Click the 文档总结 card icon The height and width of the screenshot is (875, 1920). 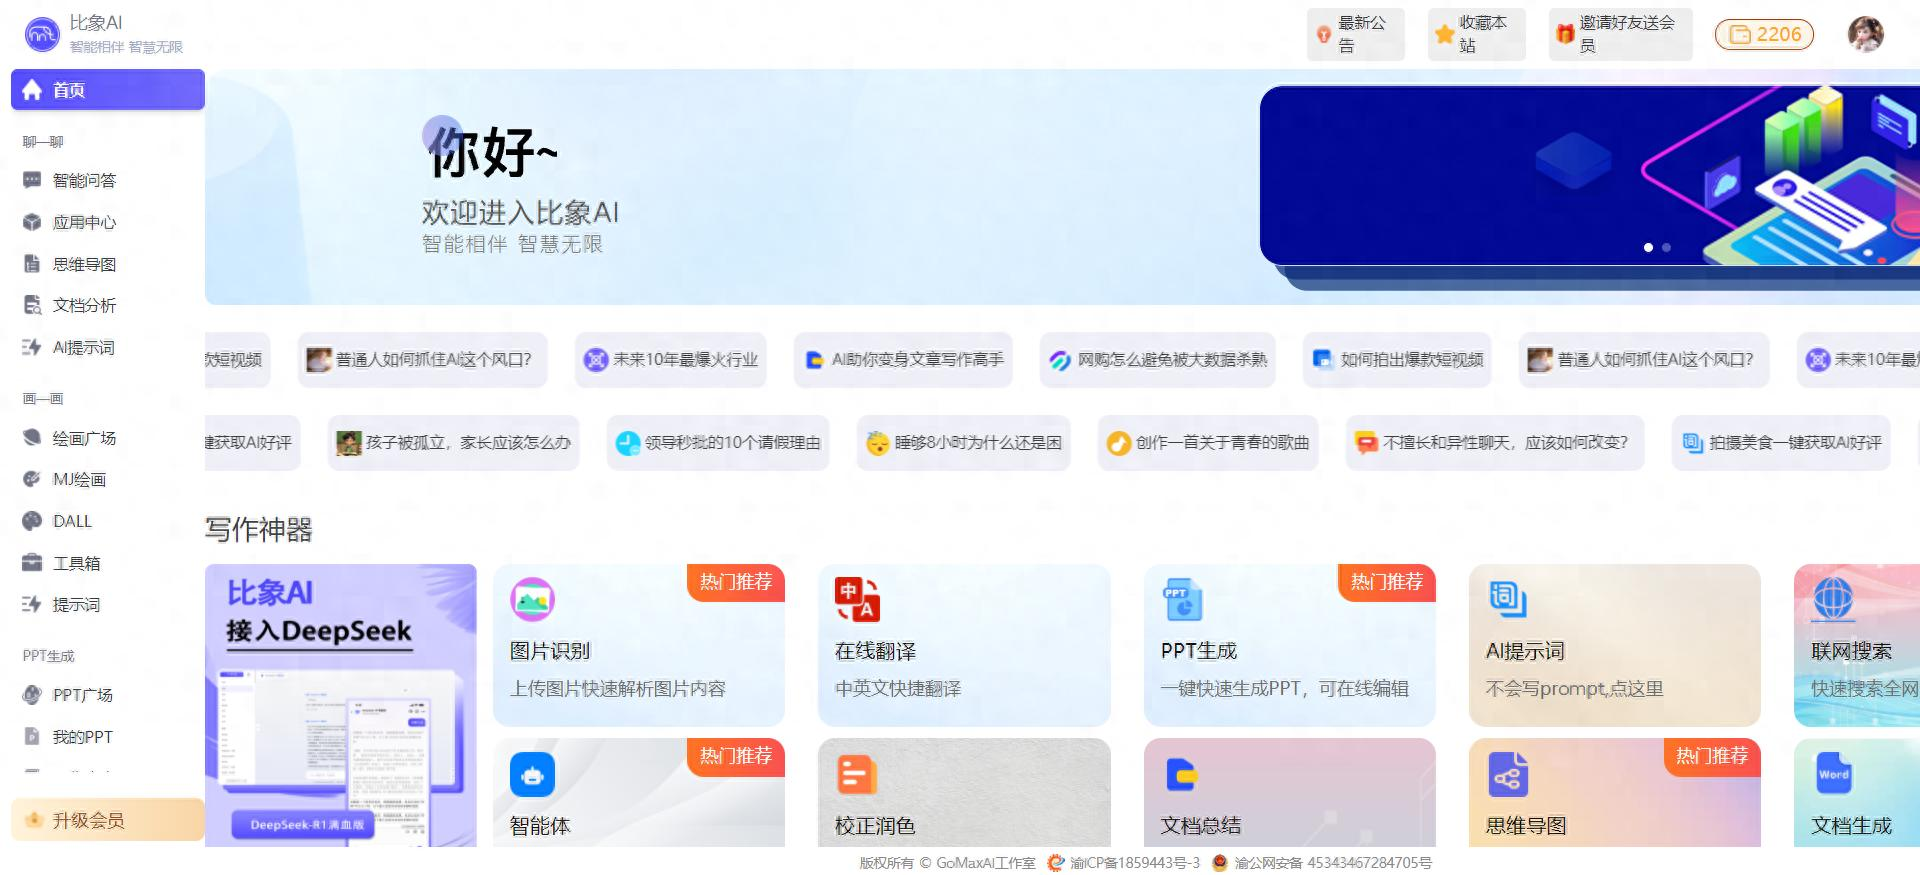click(1182, 774)
